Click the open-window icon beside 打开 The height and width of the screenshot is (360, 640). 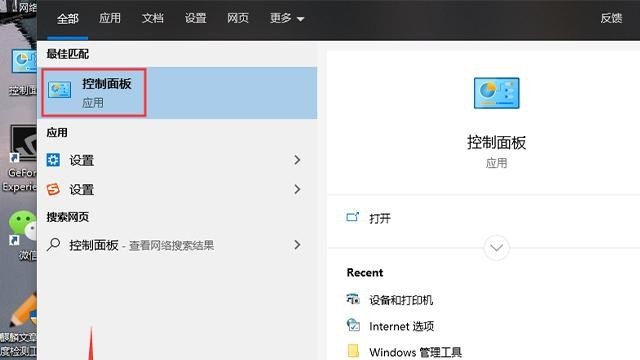[353, 217]
